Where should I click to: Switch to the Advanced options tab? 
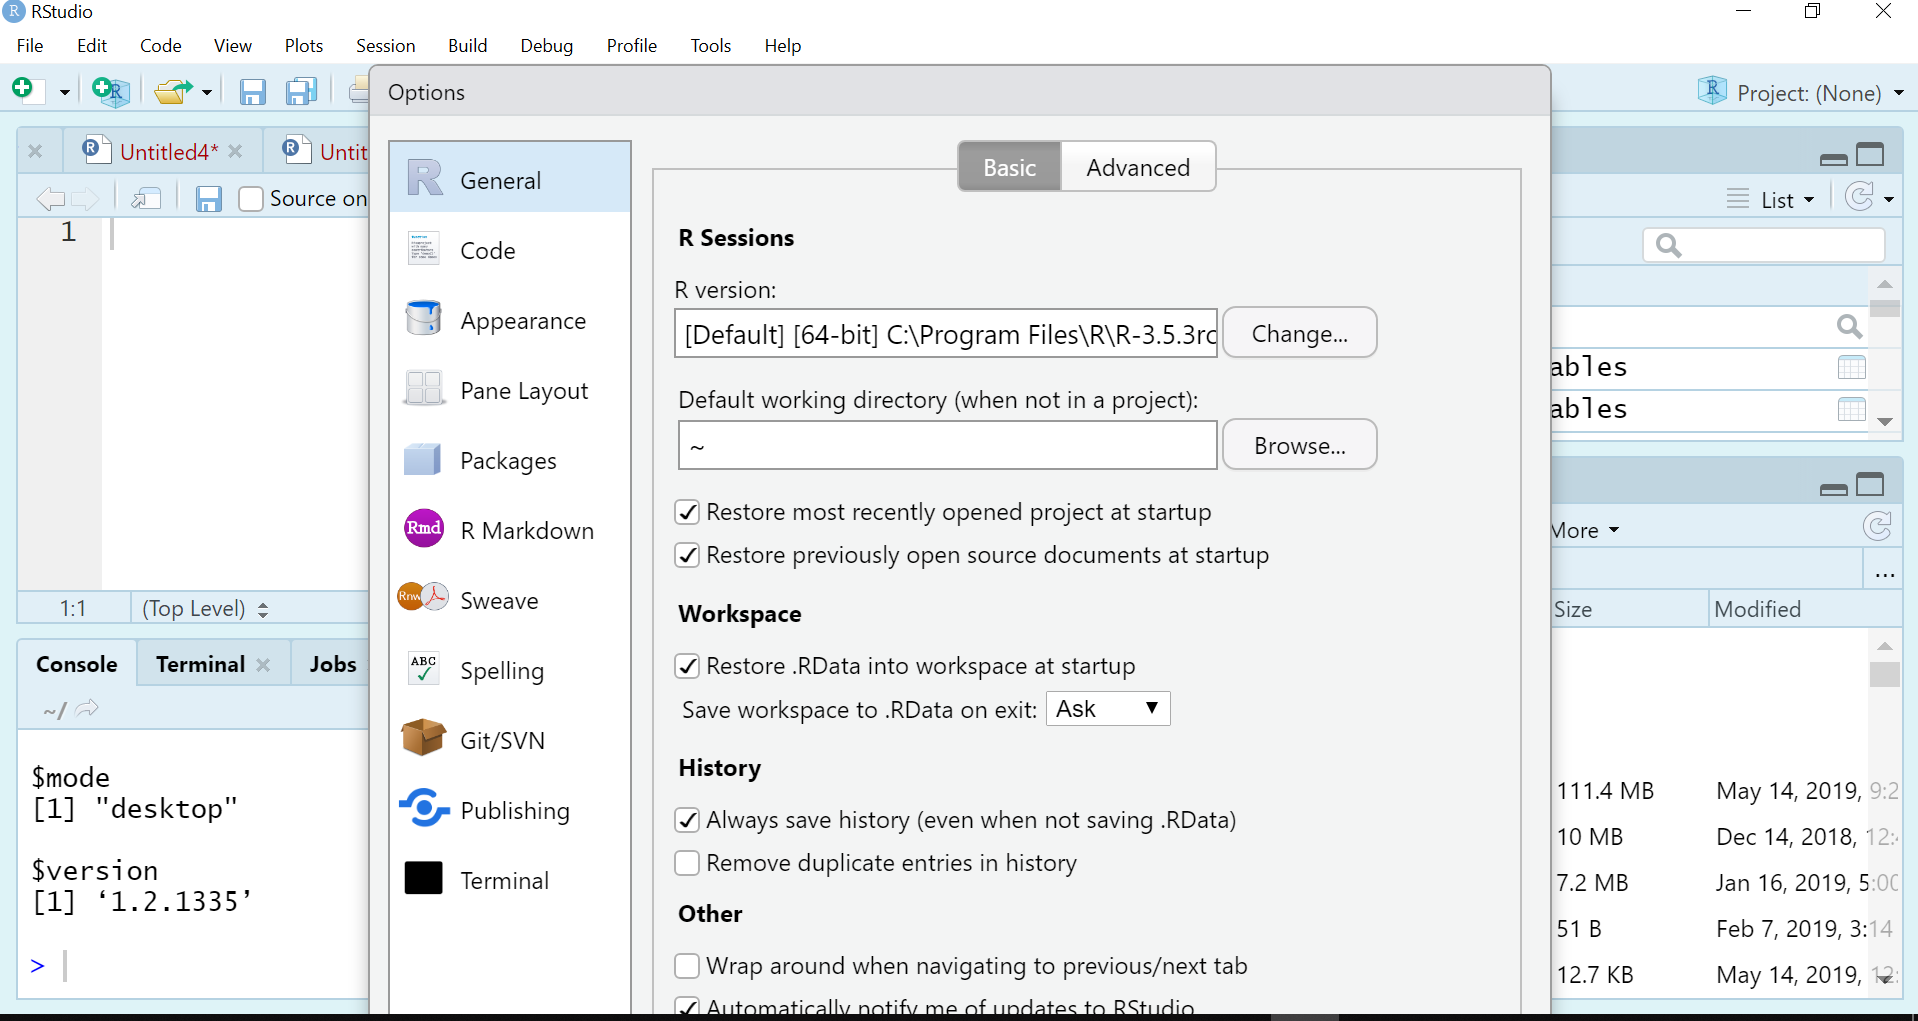(1137, 166)
